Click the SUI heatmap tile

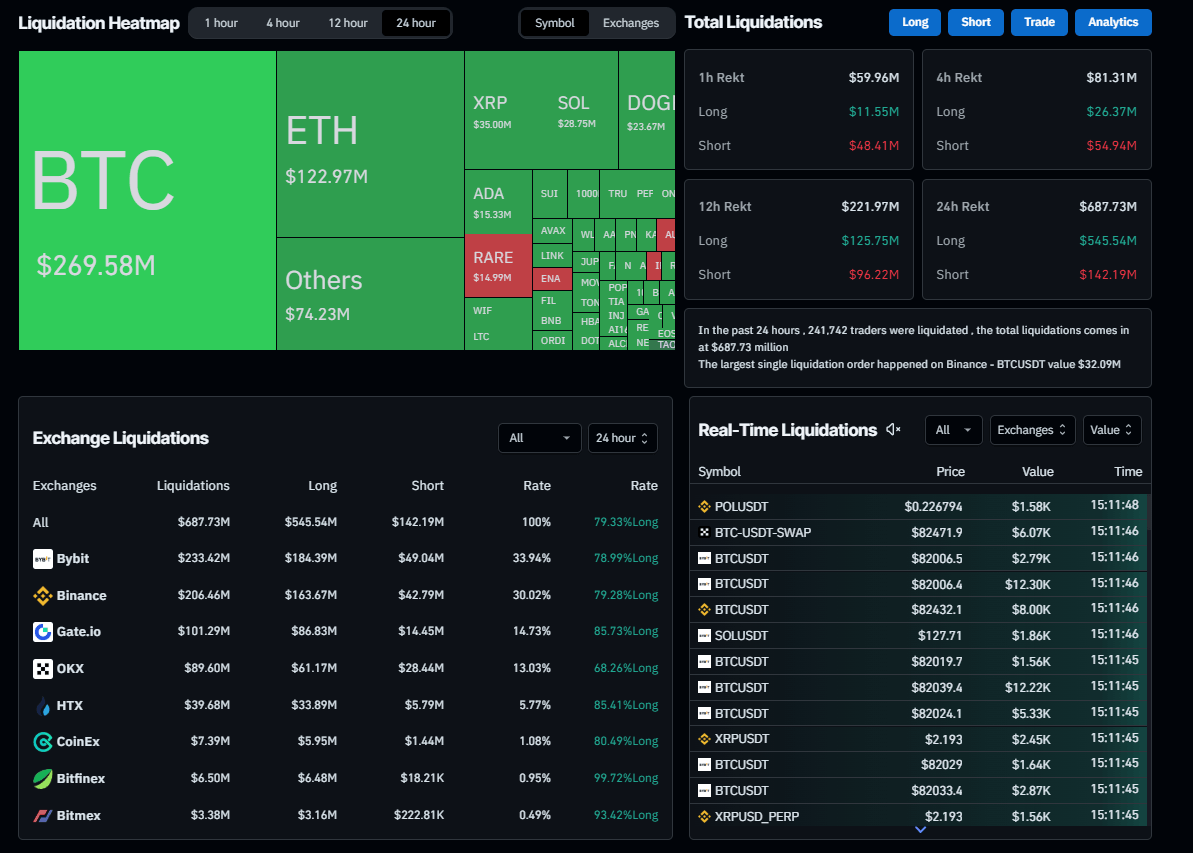click(x=549, y=194)
